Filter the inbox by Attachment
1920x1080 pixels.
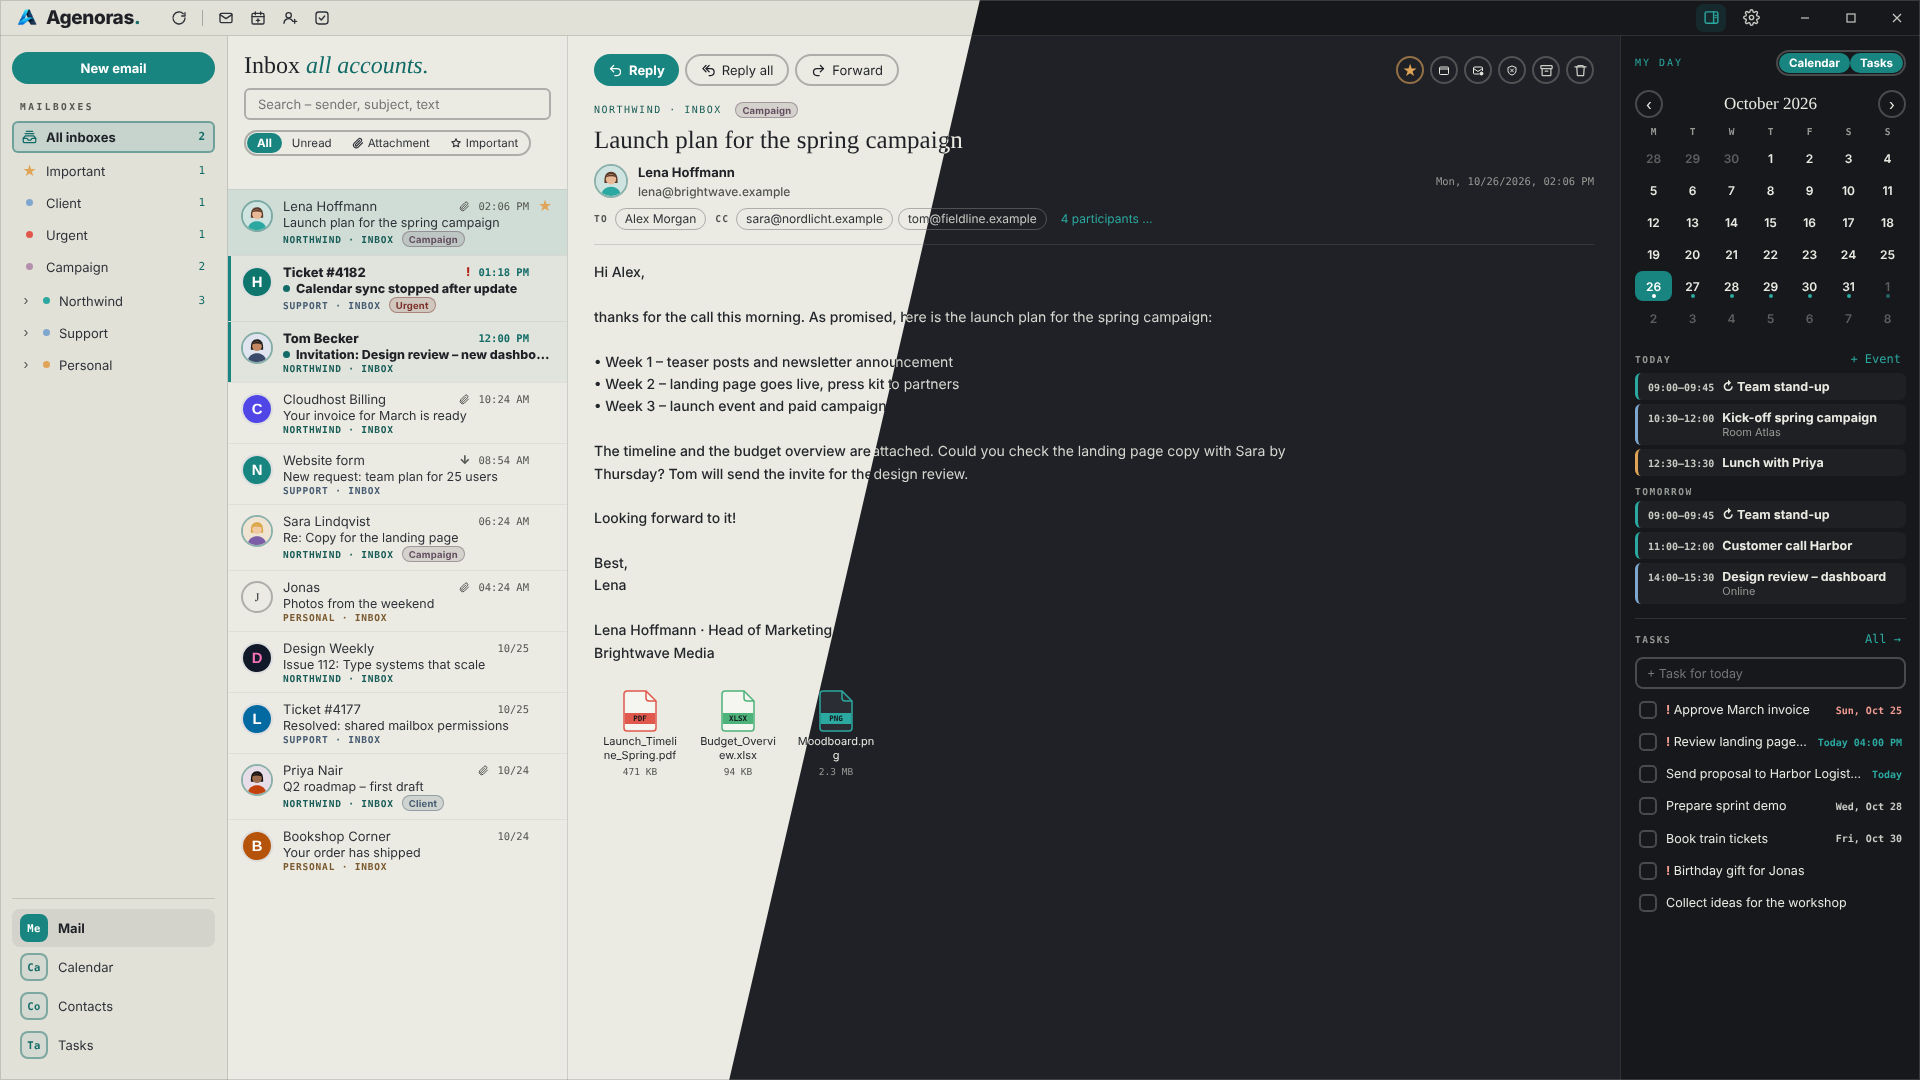point(391,143)
